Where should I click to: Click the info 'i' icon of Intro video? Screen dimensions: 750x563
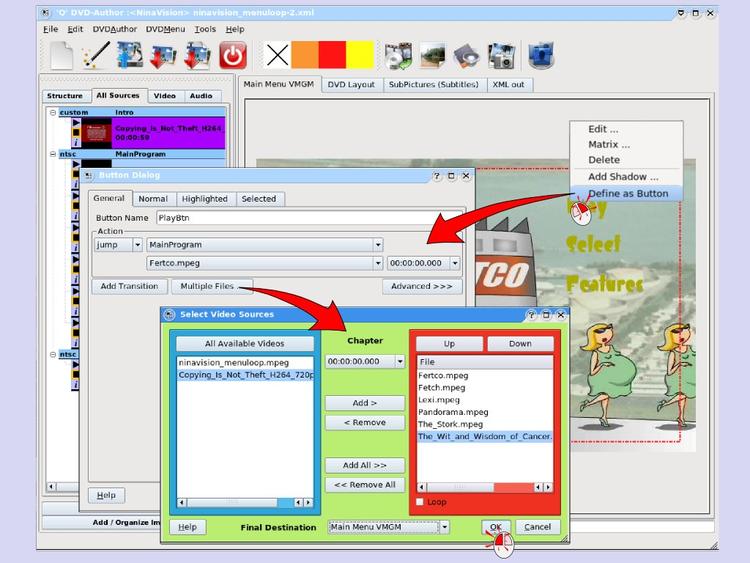coord(76,143)
